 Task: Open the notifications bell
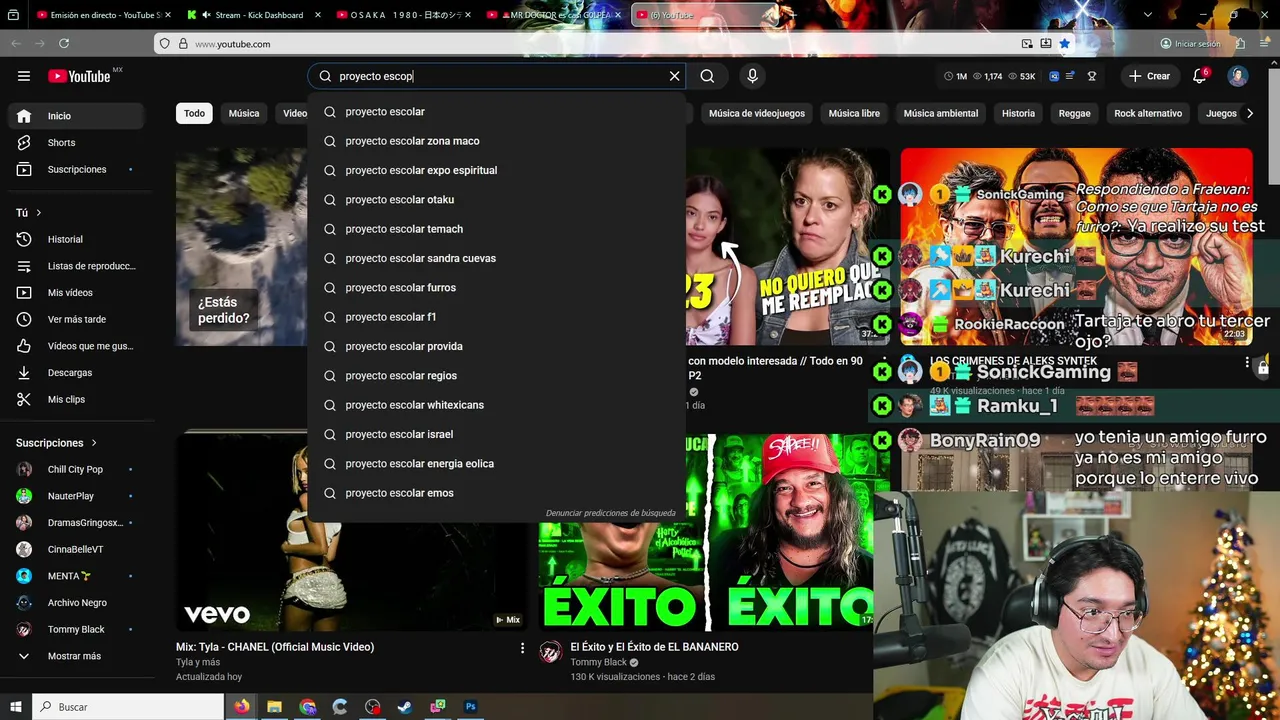1200,76
